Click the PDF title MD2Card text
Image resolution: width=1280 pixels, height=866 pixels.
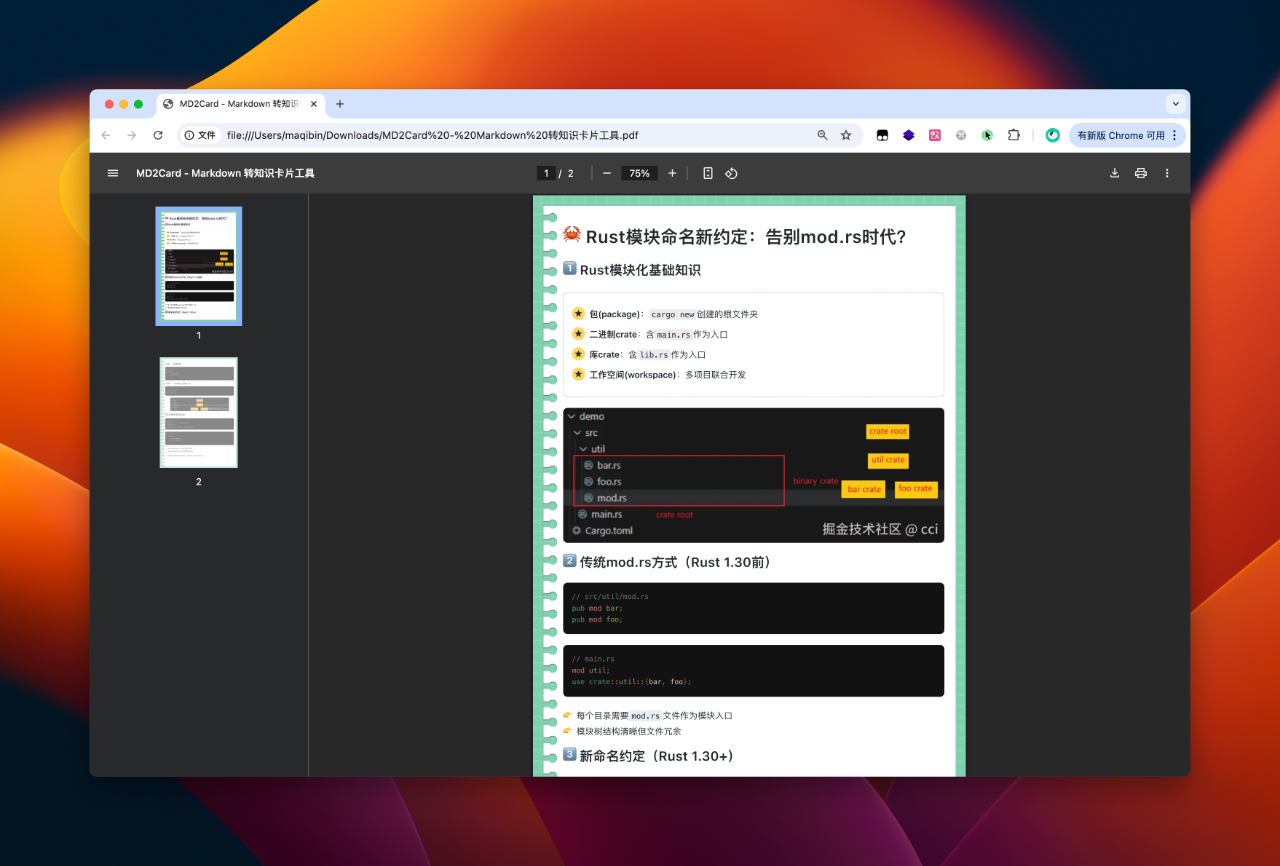(225, 173)
